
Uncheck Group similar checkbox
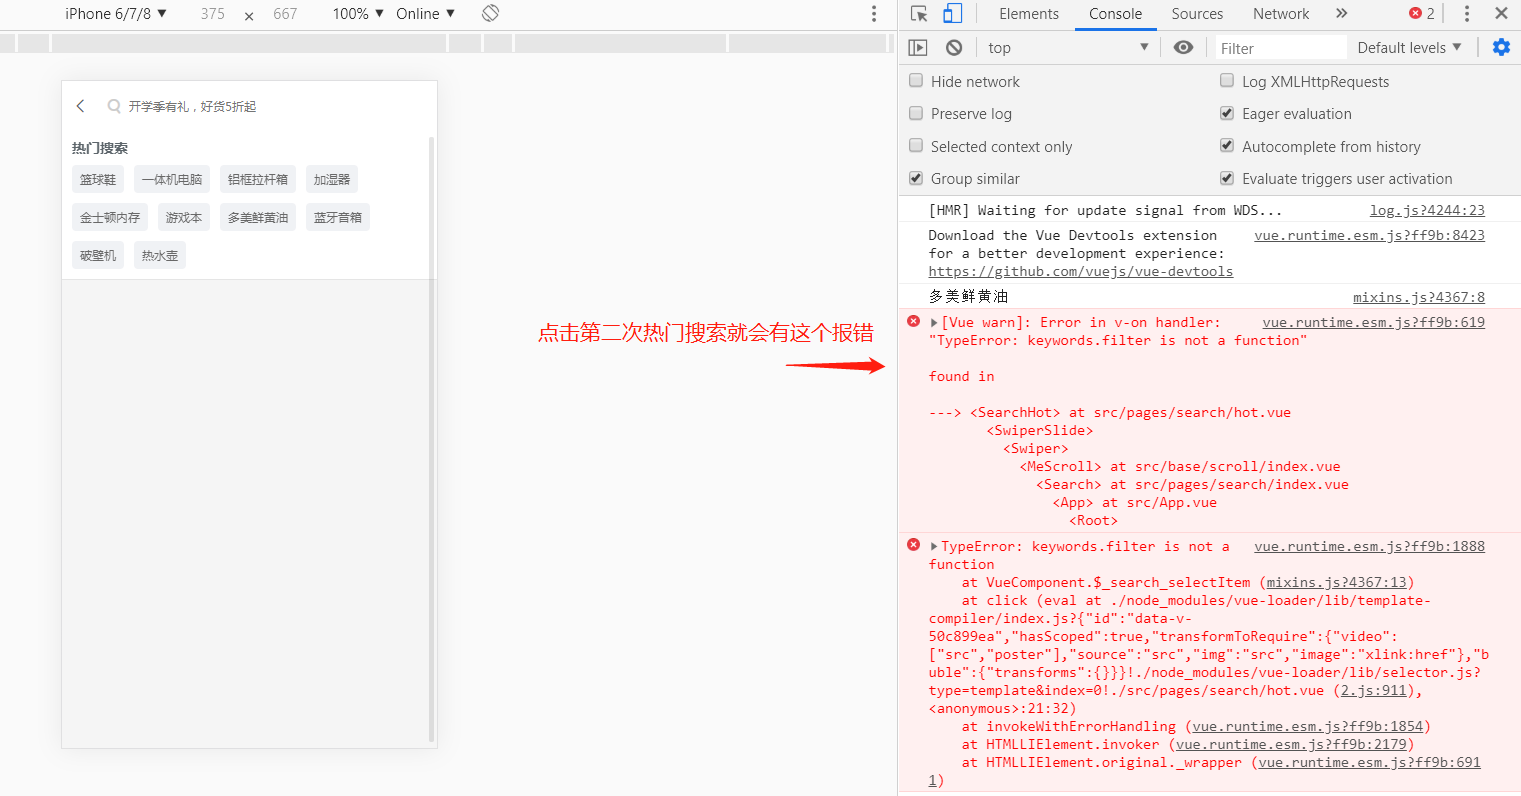[916, 178]
